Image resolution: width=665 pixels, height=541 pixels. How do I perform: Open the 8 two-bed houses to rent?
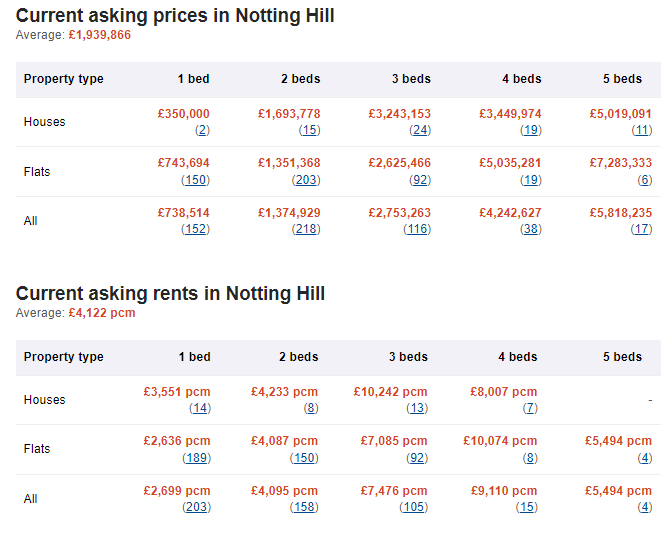click(x=310, y=408)
